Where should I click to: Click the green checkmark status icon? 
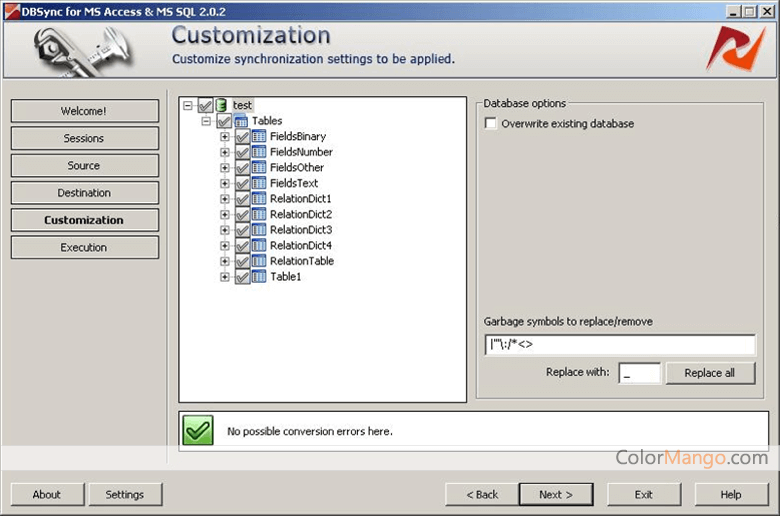click(197, 430)
